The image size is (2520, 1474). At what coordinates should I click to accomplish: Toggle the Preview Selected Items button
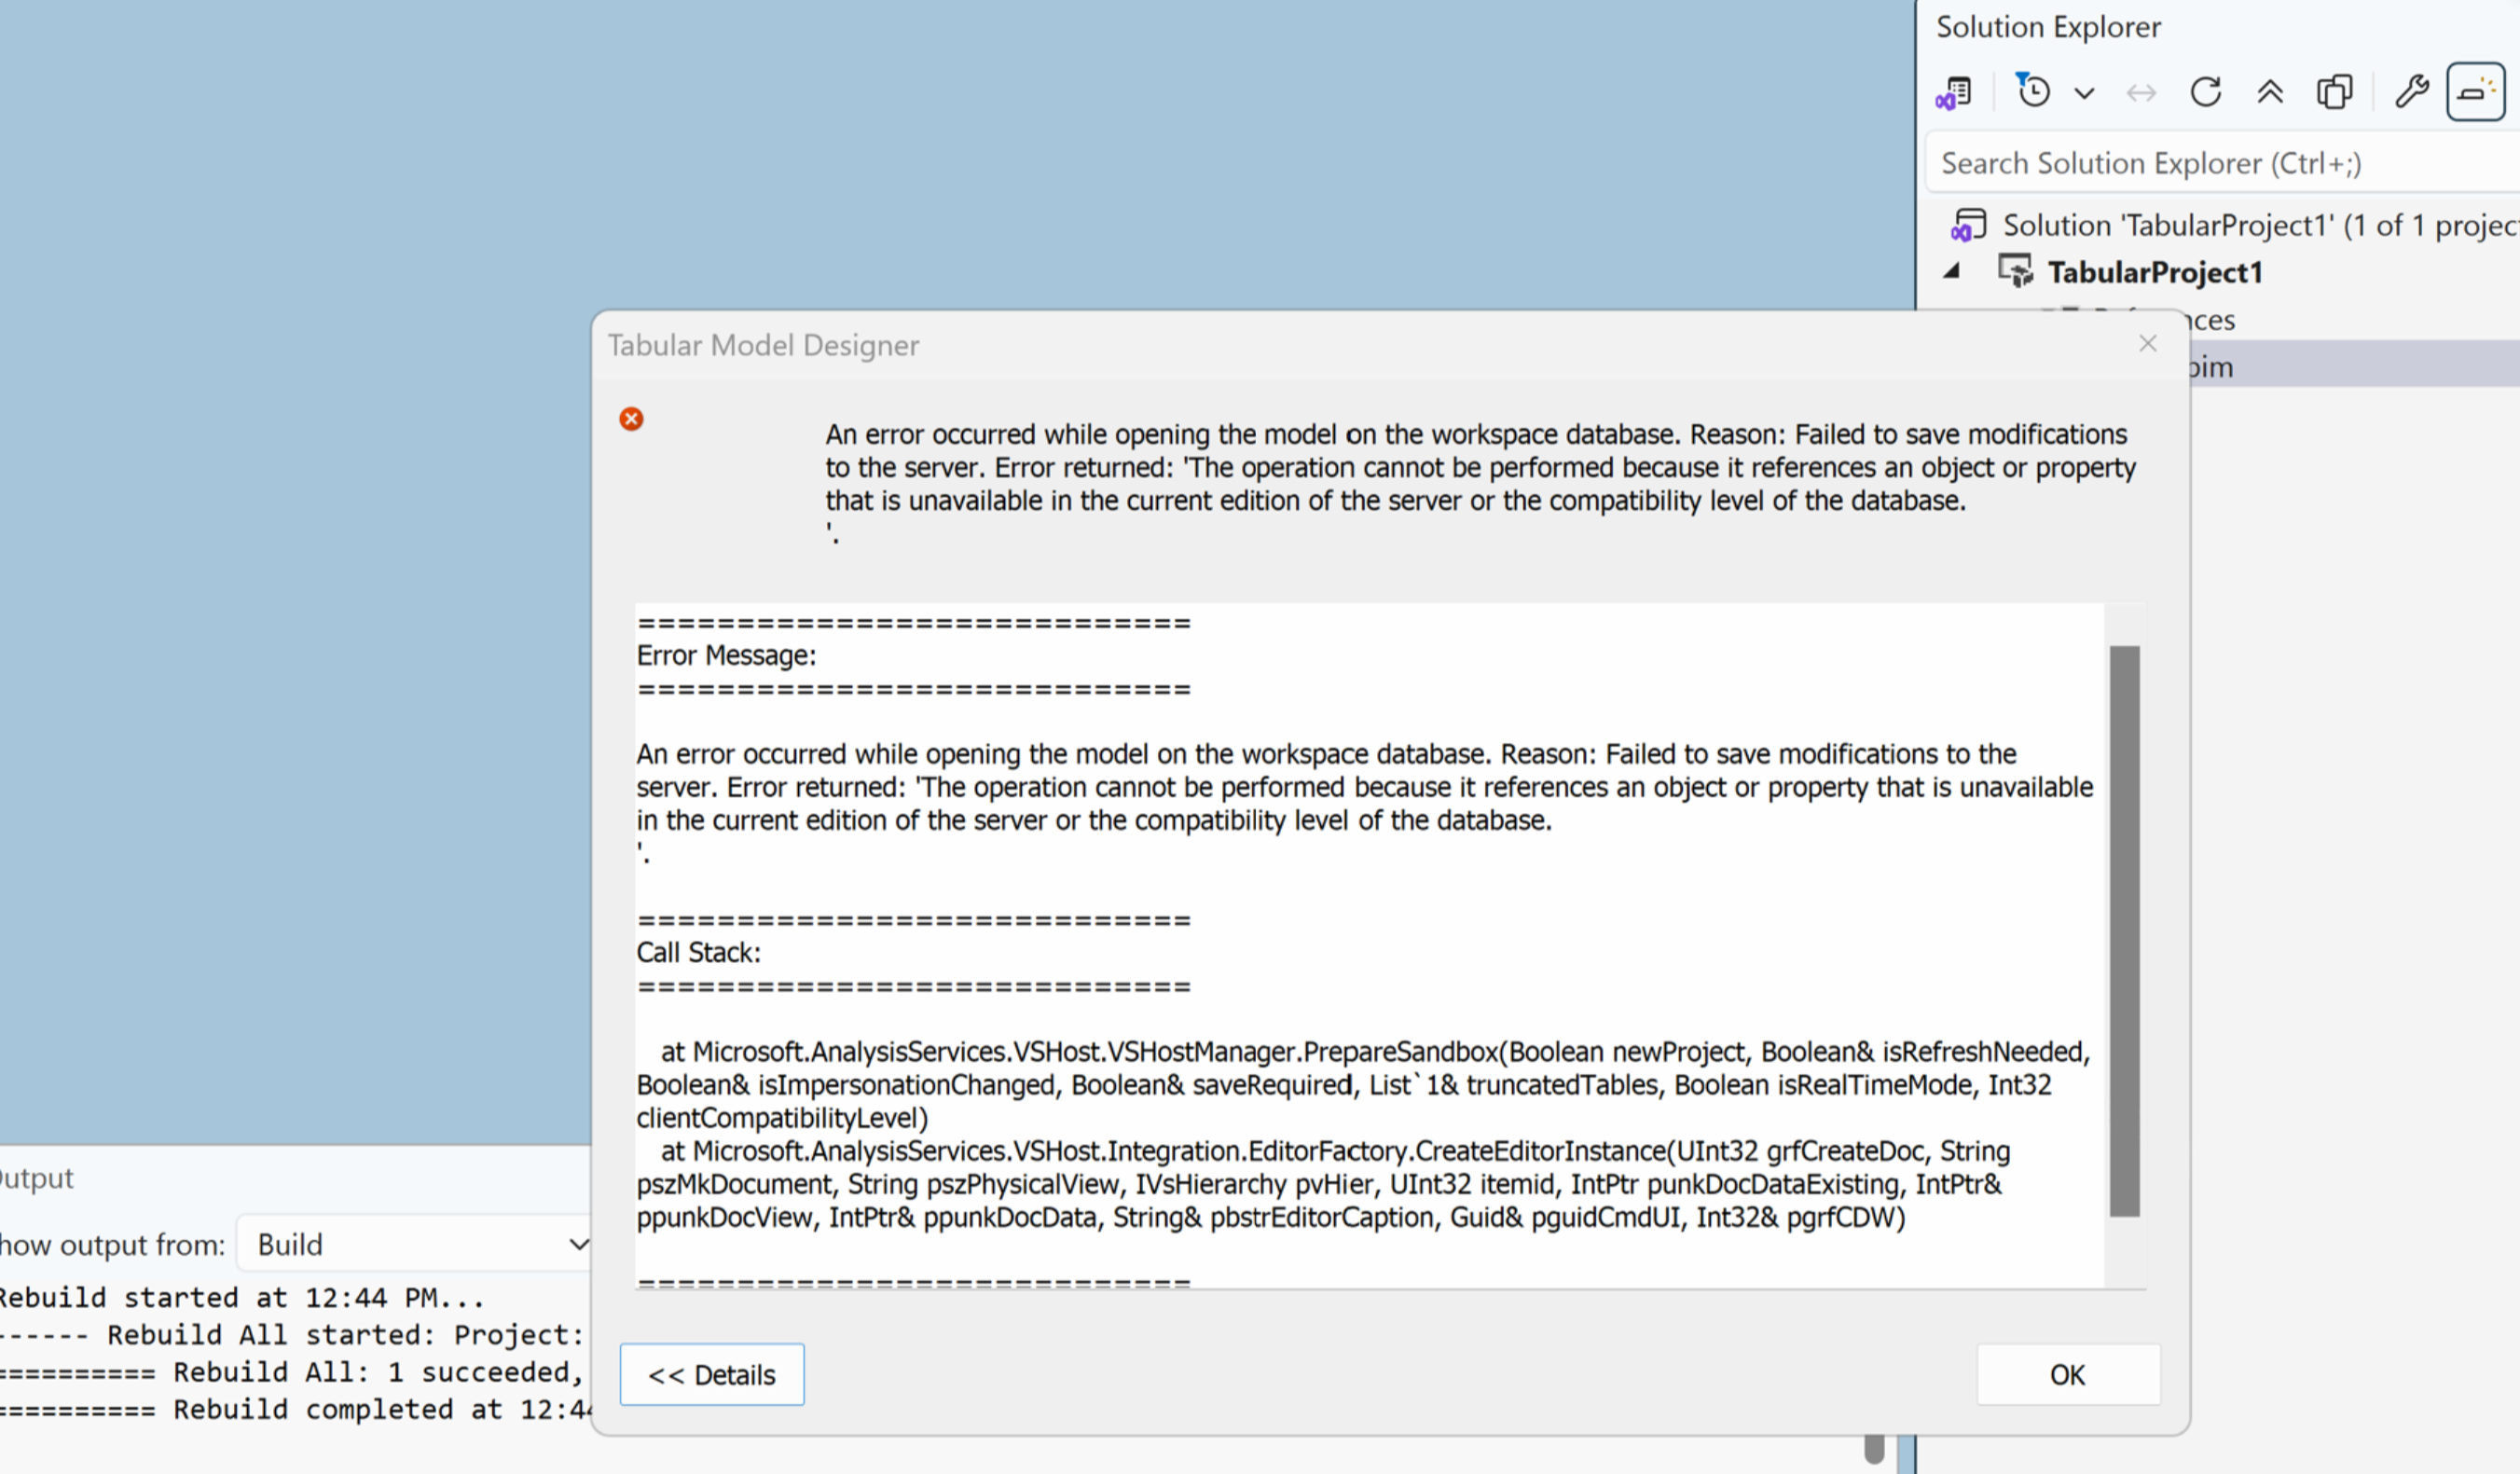(2475, 92)
